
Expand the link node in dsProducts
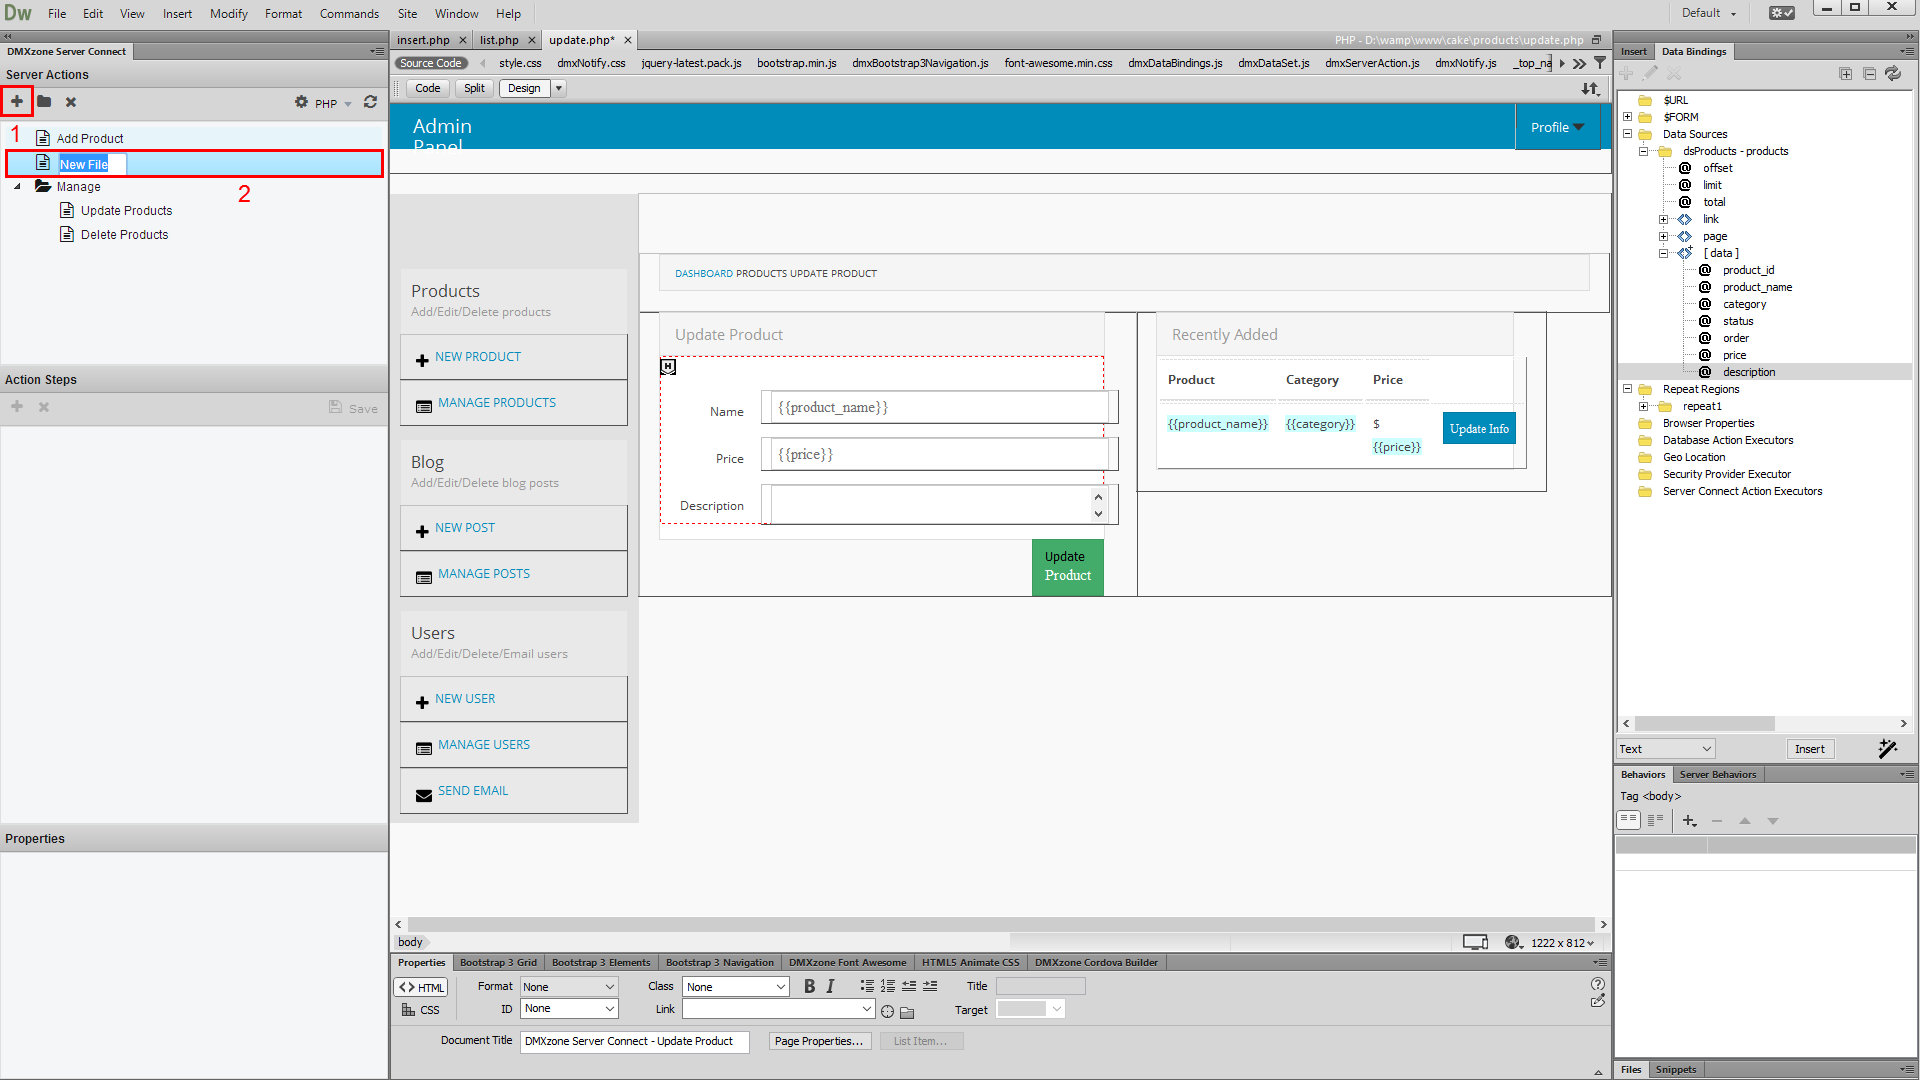[1663, 219]
